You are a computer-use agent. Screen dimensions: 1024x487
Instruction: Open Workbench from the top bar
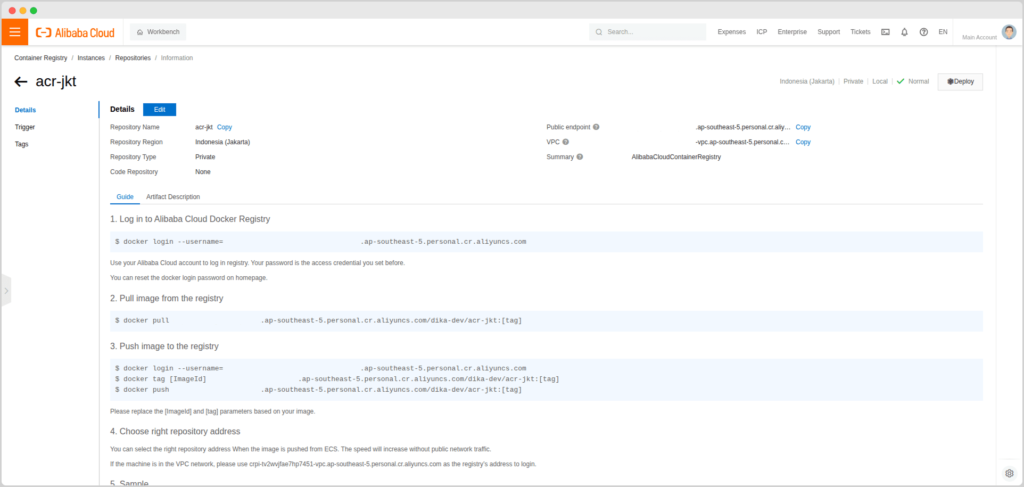point(158,32)
